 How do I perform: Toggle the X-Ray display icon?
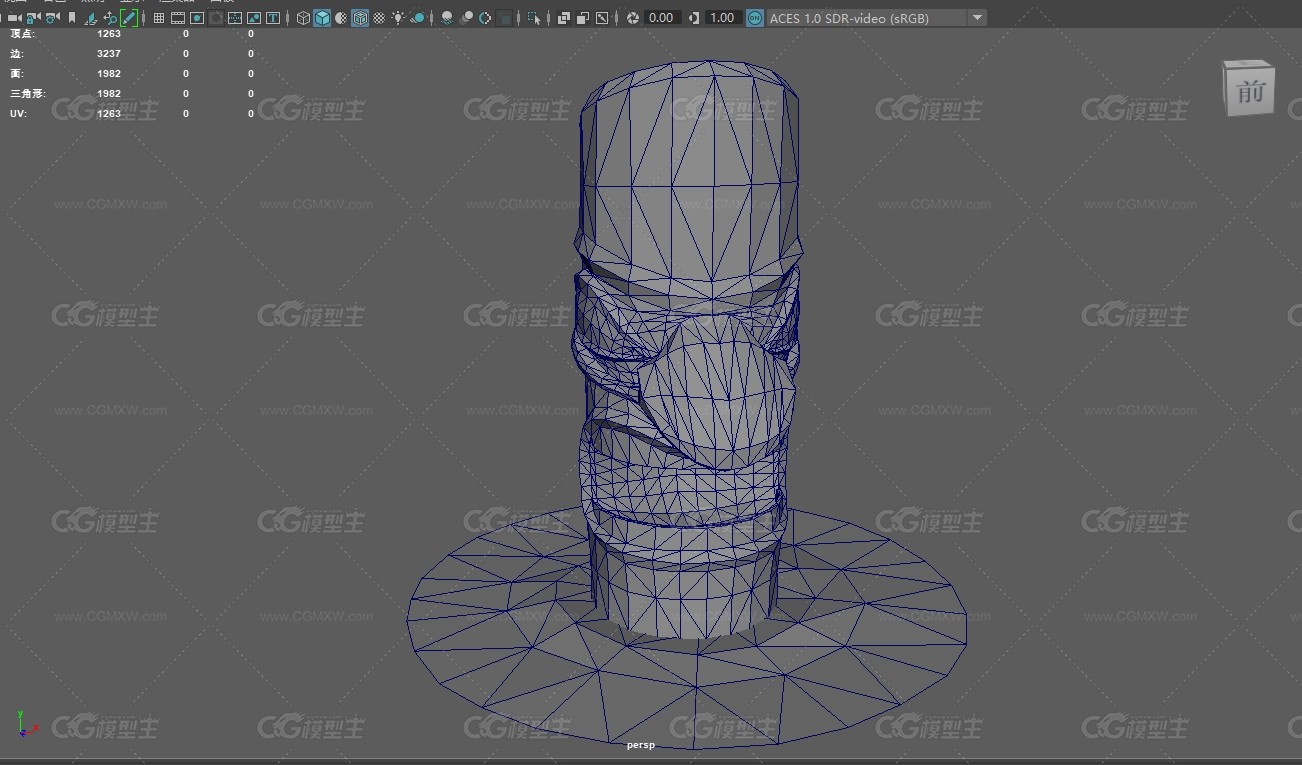coord(564,18)
